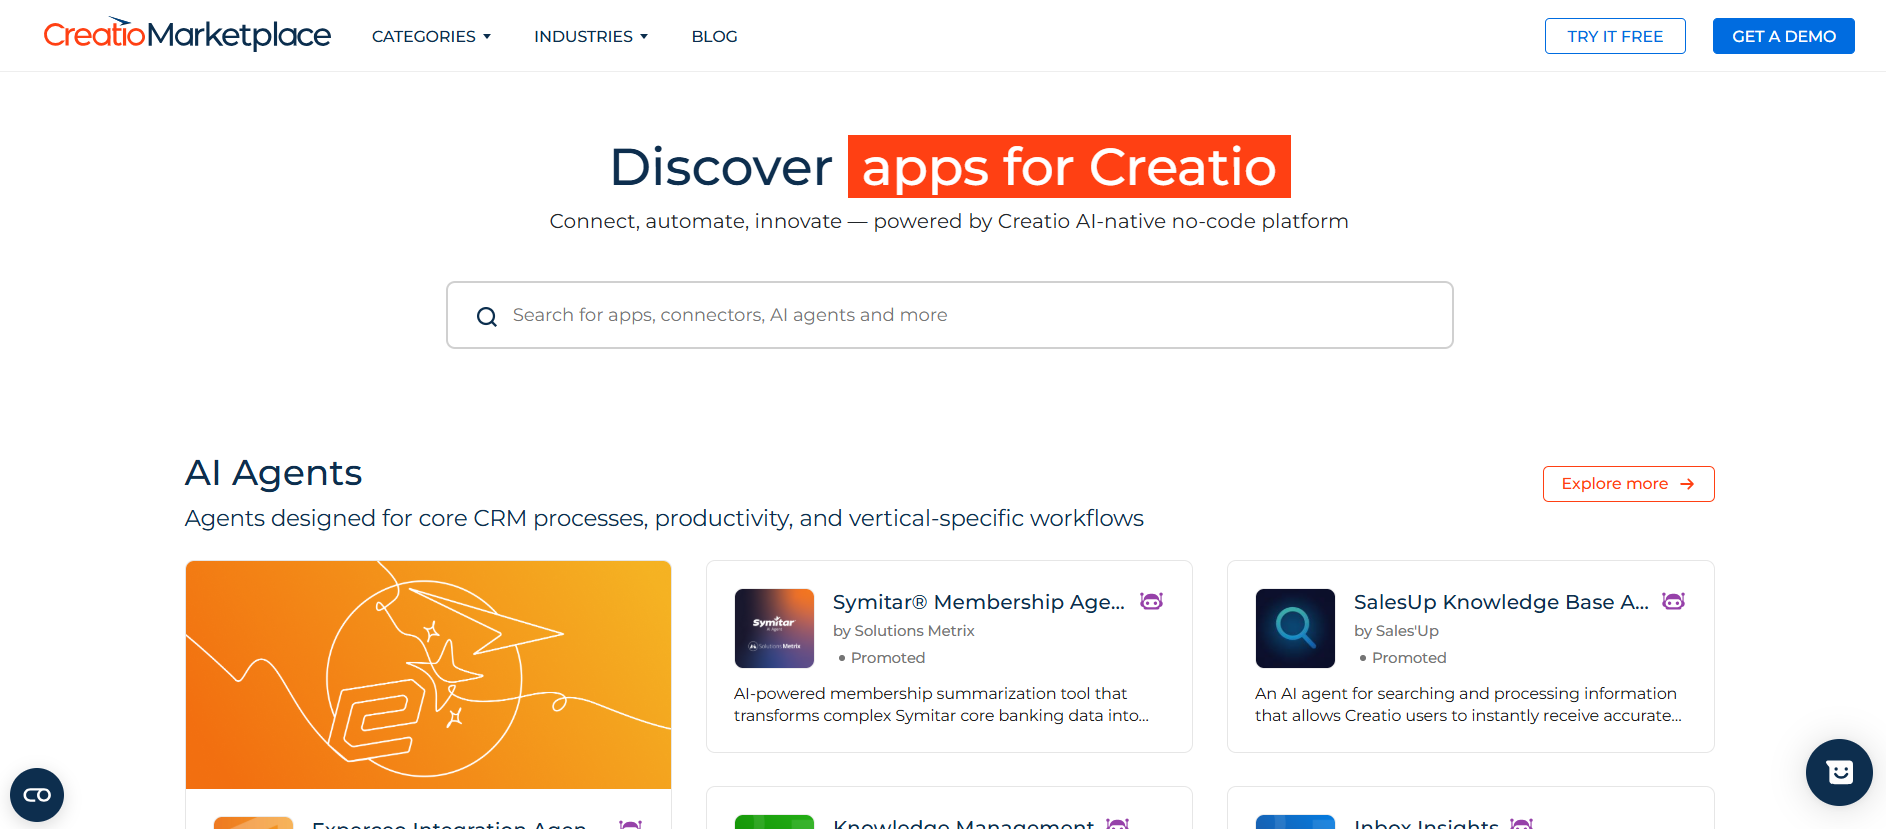The width and height of the screenshot is (1886, 829).
Task: Click Promoted label on SalesUp card
Action: point(1409,658)
